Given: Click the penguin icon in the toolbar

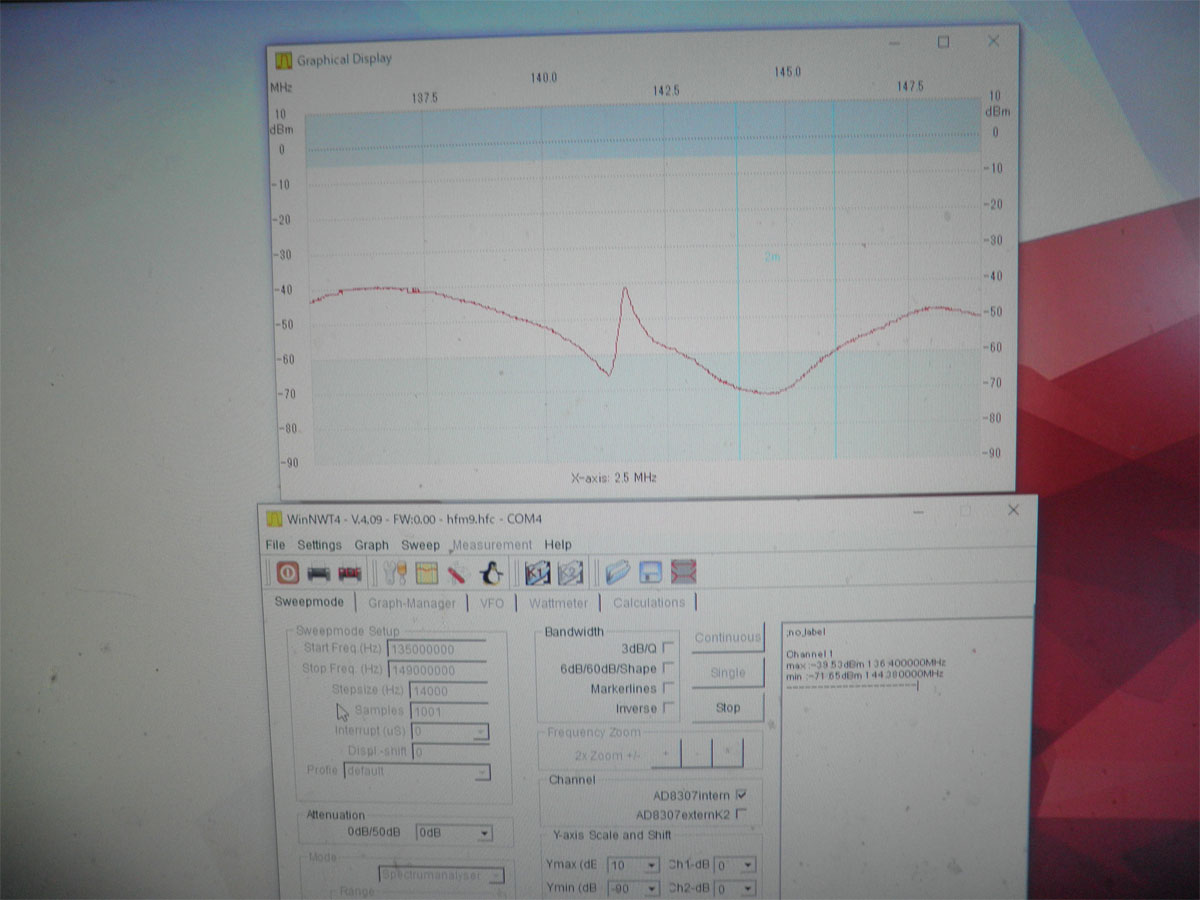Looking at the screenshot, I should (490, 573).
